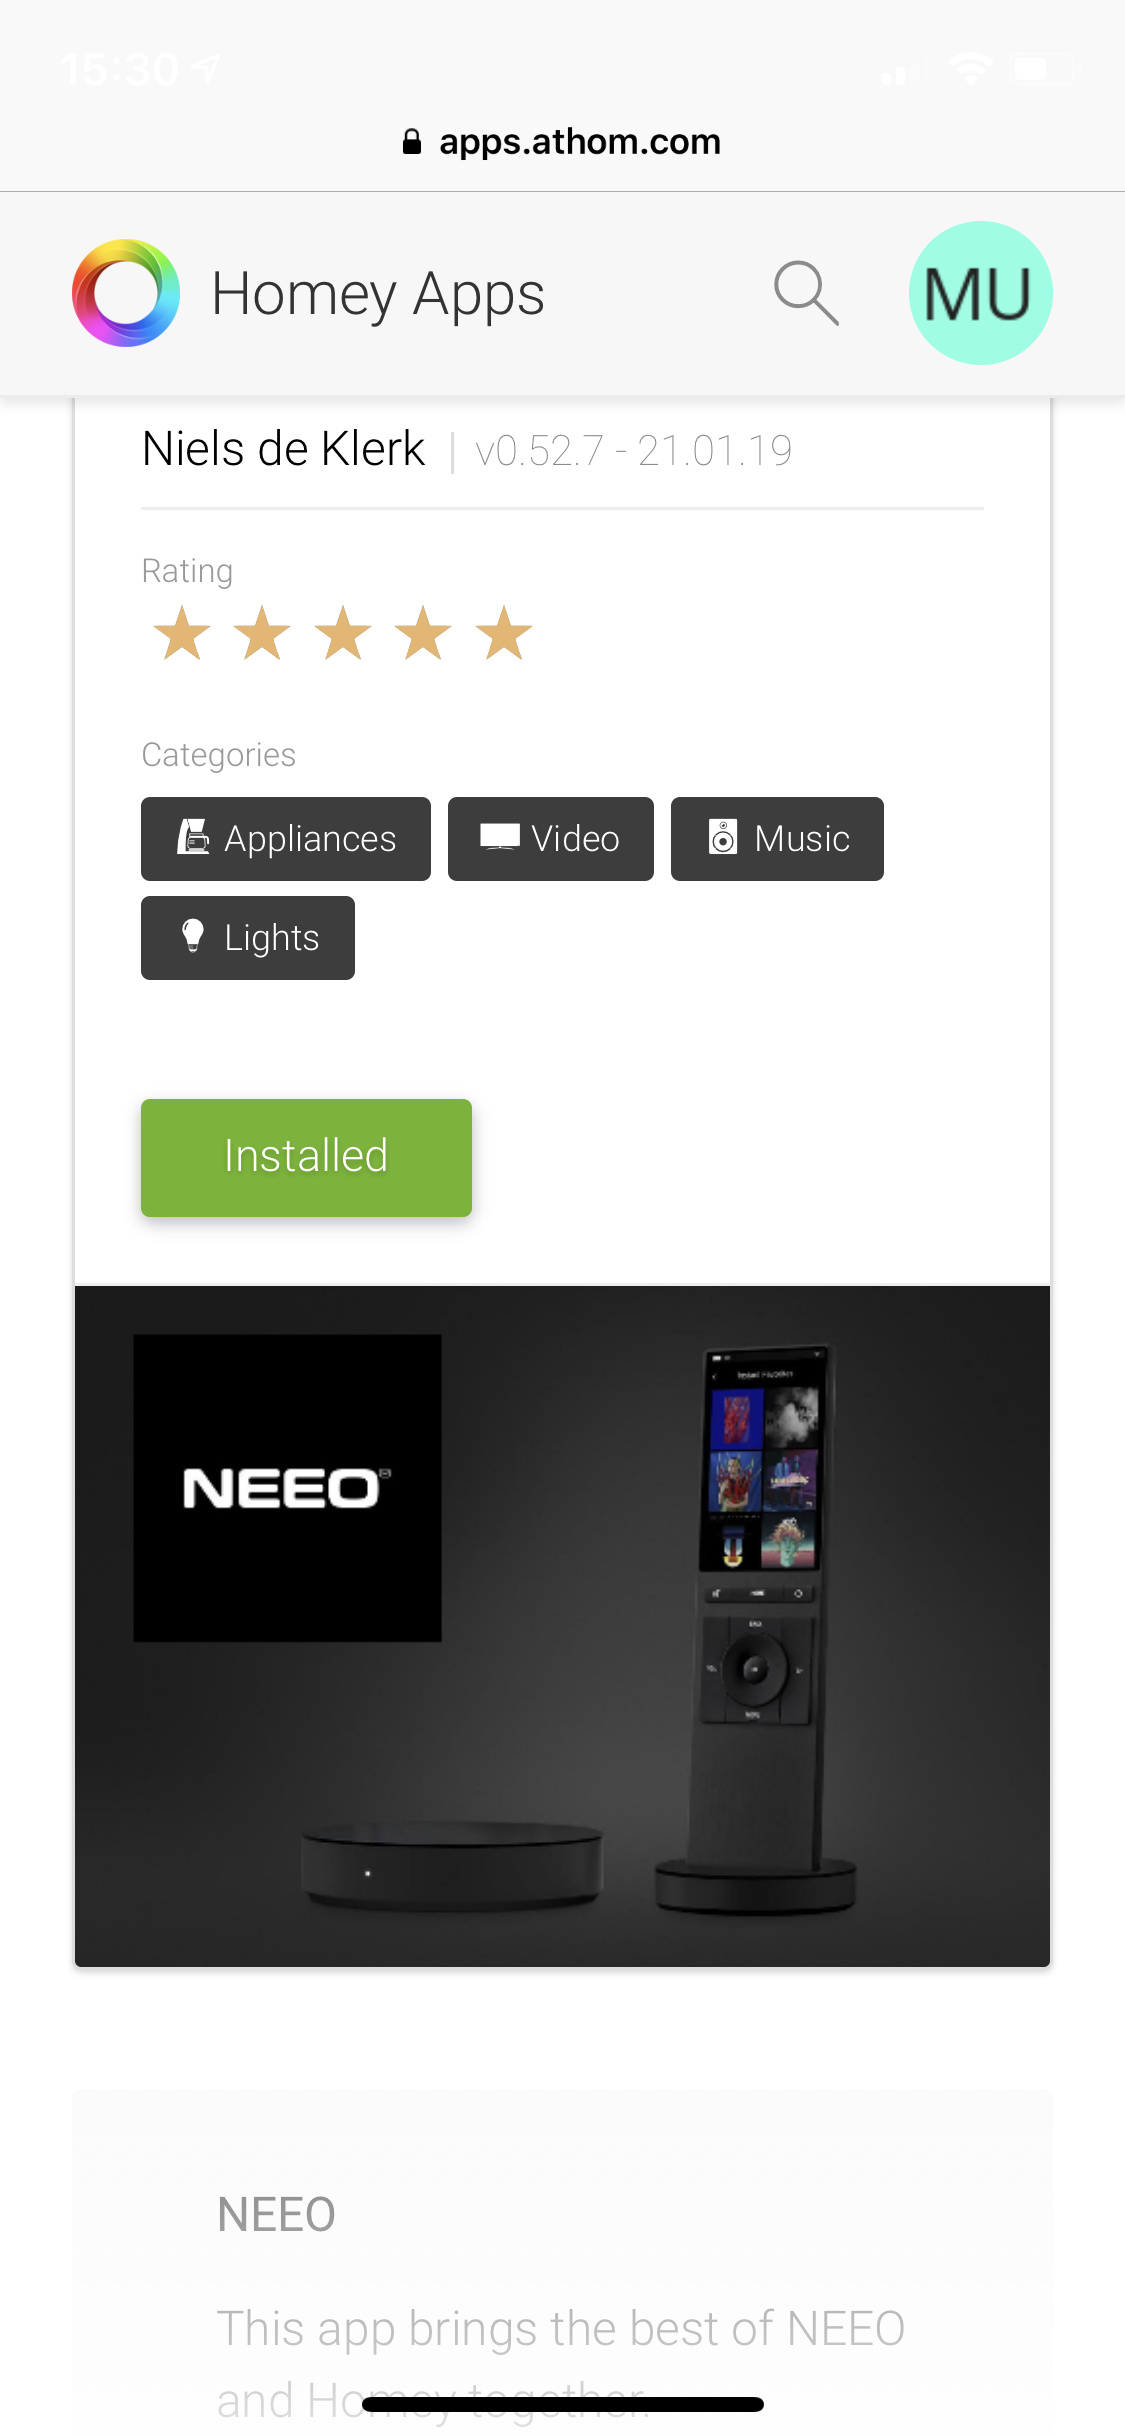This screenshot has height=2436, width=1125.
Task: Tap the lock icon beside the URL
Action: tap(411, 142)
